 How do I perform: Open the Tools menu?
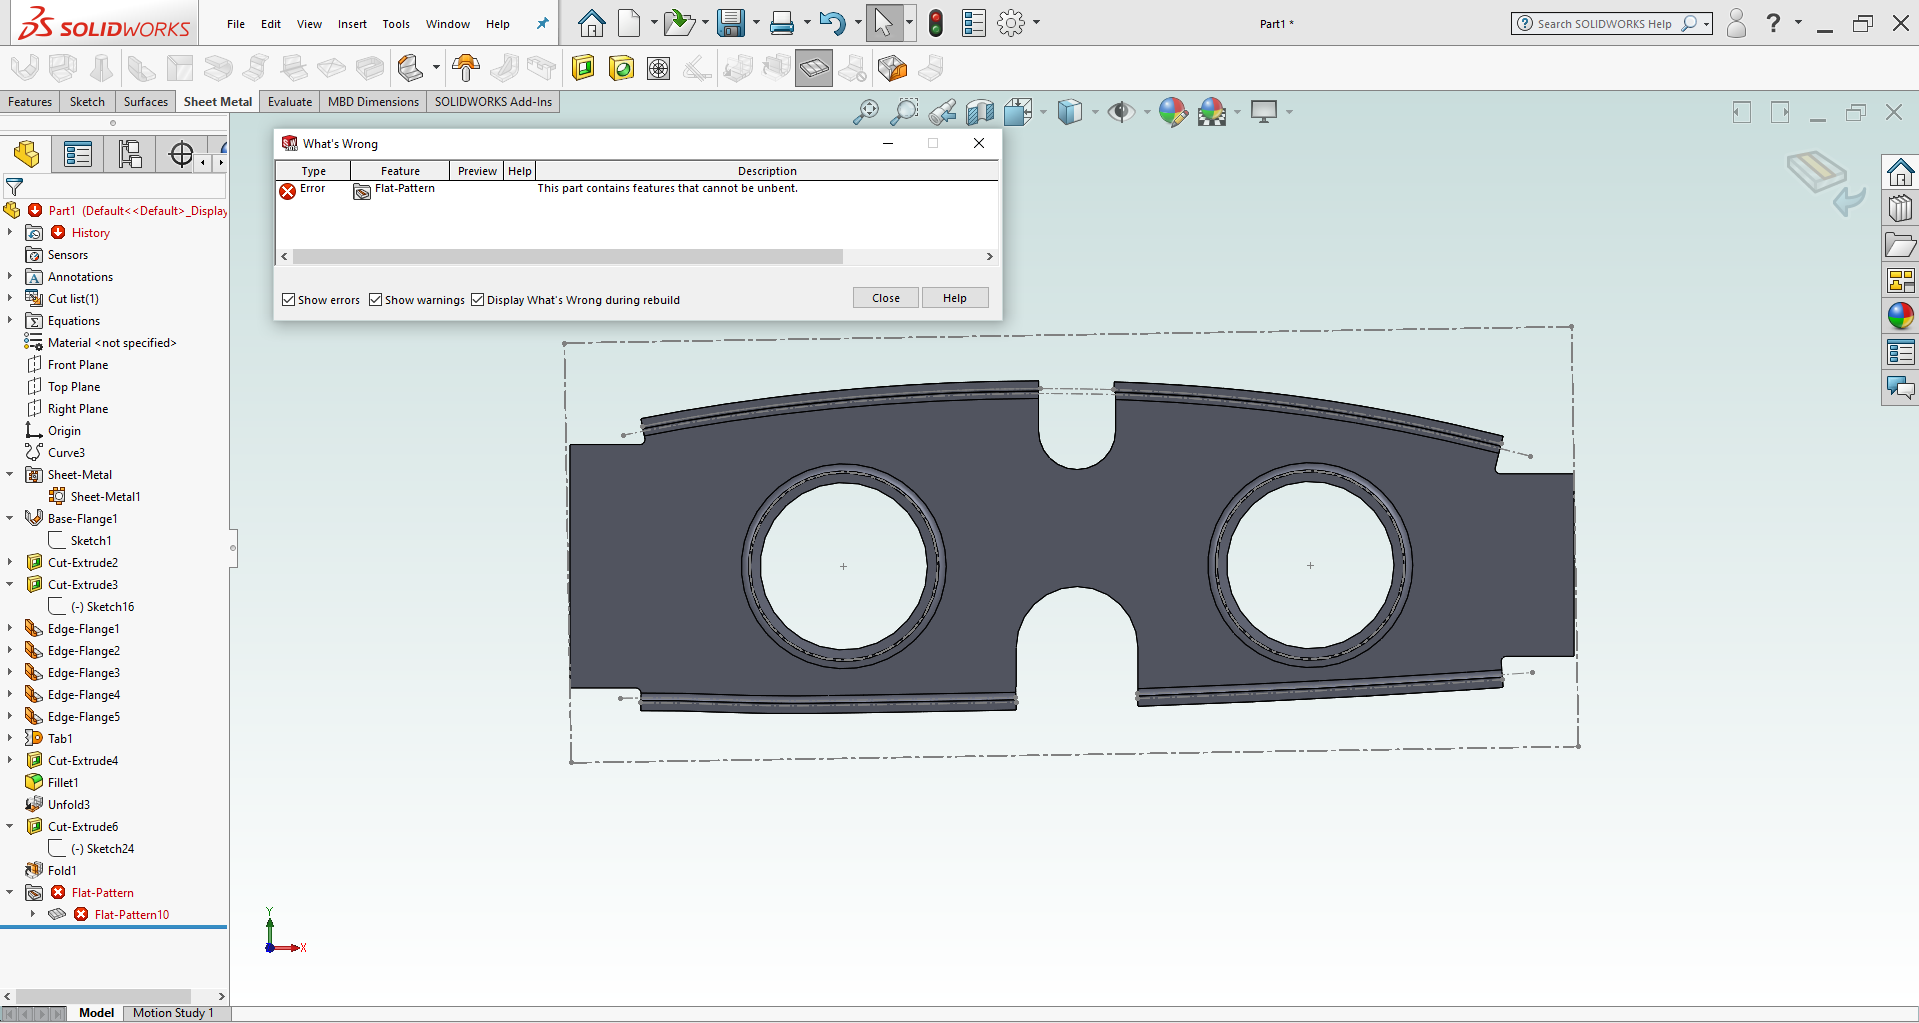click(x=396, y=24)
